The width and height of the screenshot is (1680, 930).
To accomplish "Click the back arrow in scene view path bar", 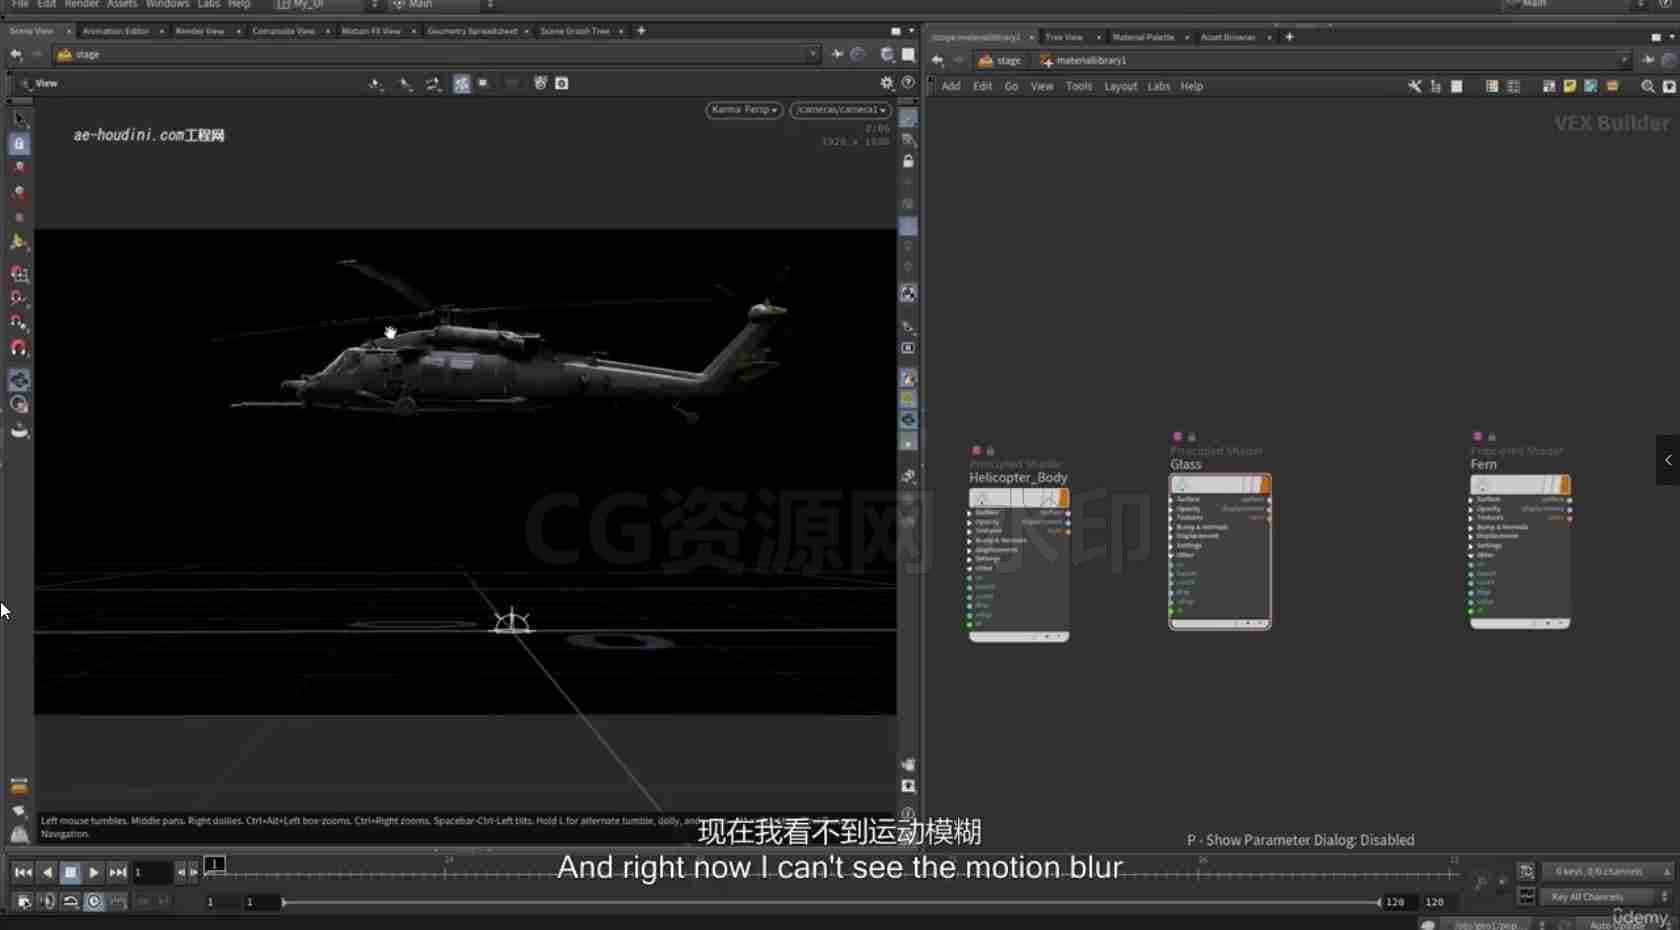I will [x=15, y=54].
